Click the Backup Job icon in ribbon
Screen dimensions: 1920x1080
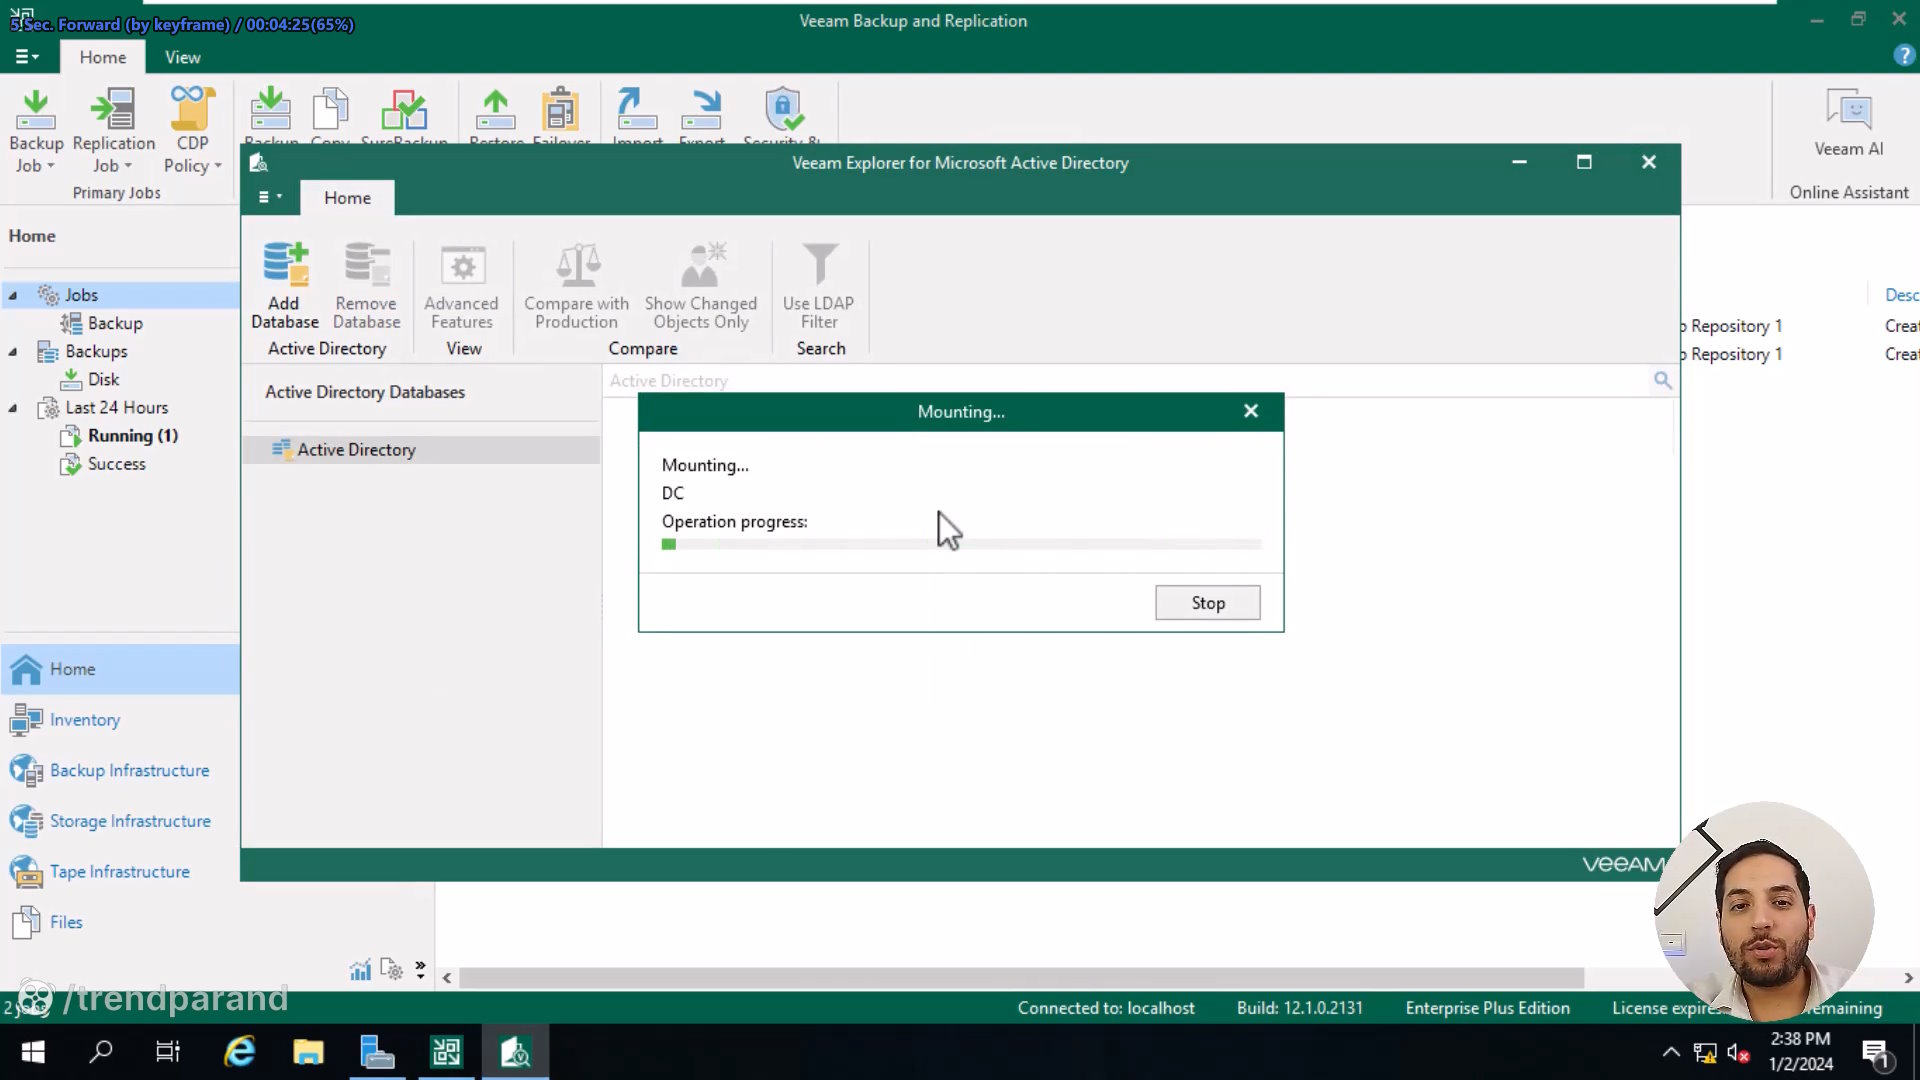tap(36, 110)
